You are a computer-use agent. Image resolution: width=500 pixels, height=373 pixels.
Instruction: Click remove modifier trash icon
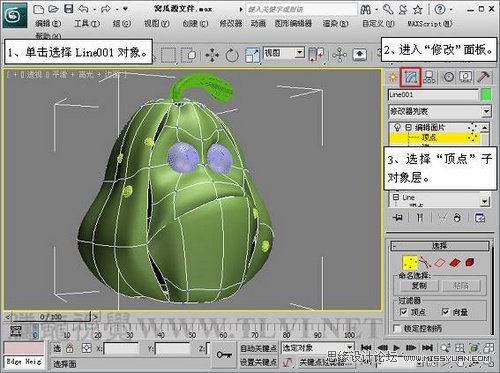click(457, 218)
